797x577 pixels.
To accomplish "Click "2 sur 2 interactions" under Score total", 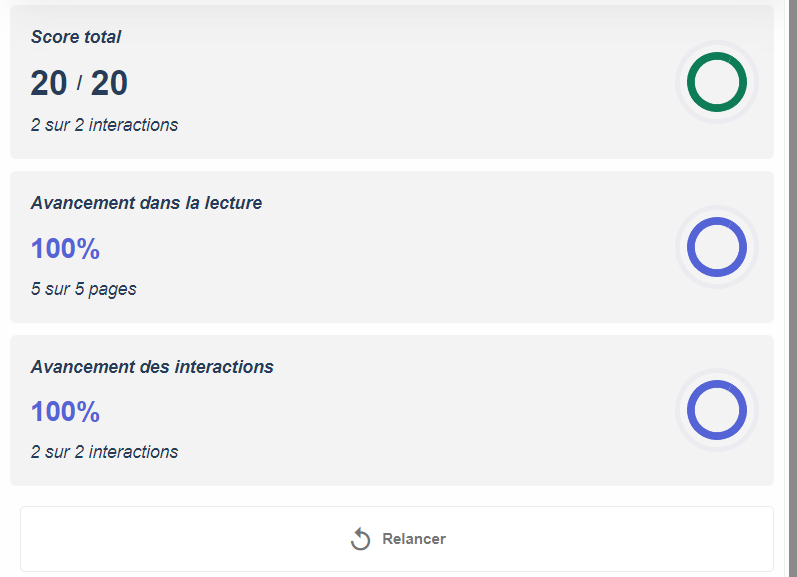I will [x=104, y=125].
